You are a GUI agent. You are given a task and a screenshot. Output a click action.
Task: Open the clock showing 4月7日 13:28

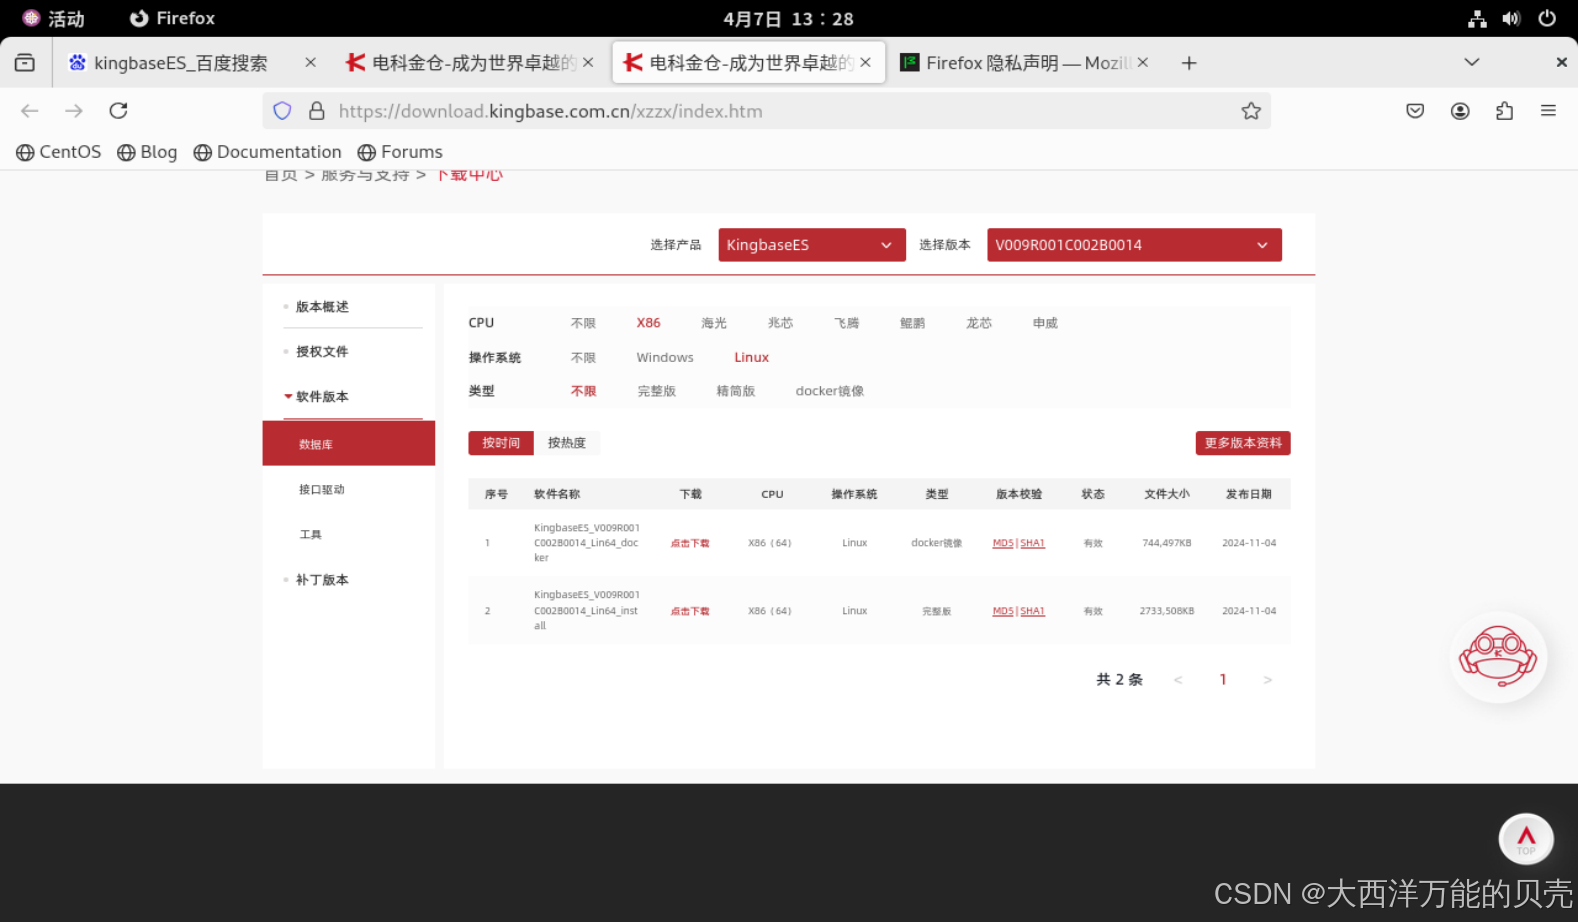click(788, 19)
